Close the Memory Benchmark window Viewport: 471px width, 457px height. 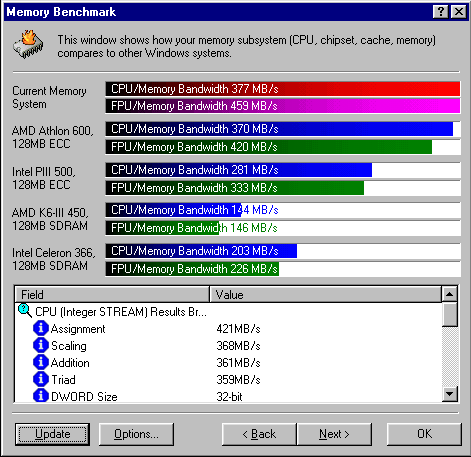pyautogui.click(x=459, y=12)
